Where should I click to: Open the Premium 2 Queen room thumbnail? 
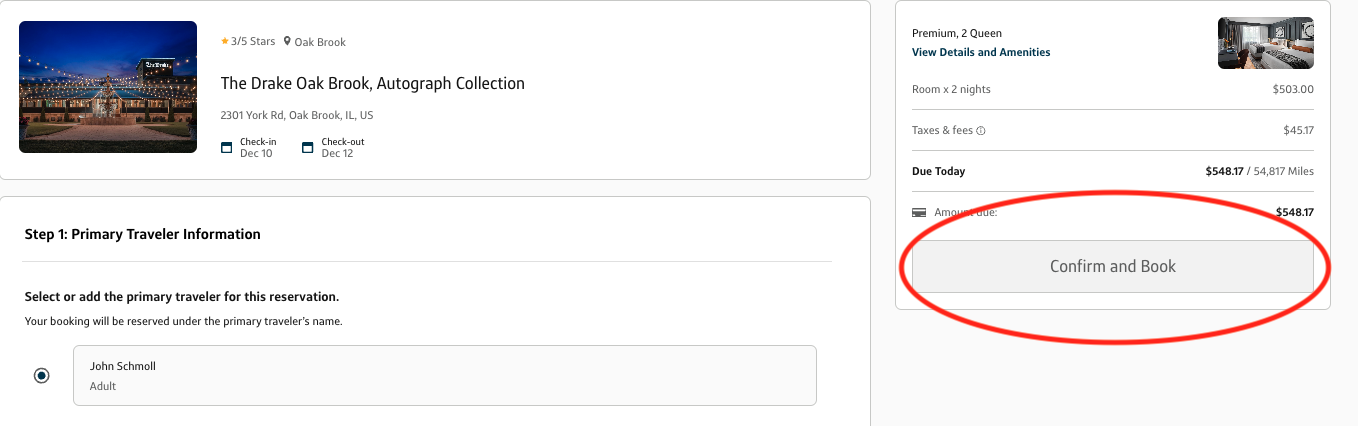(x=1265, y=43)
